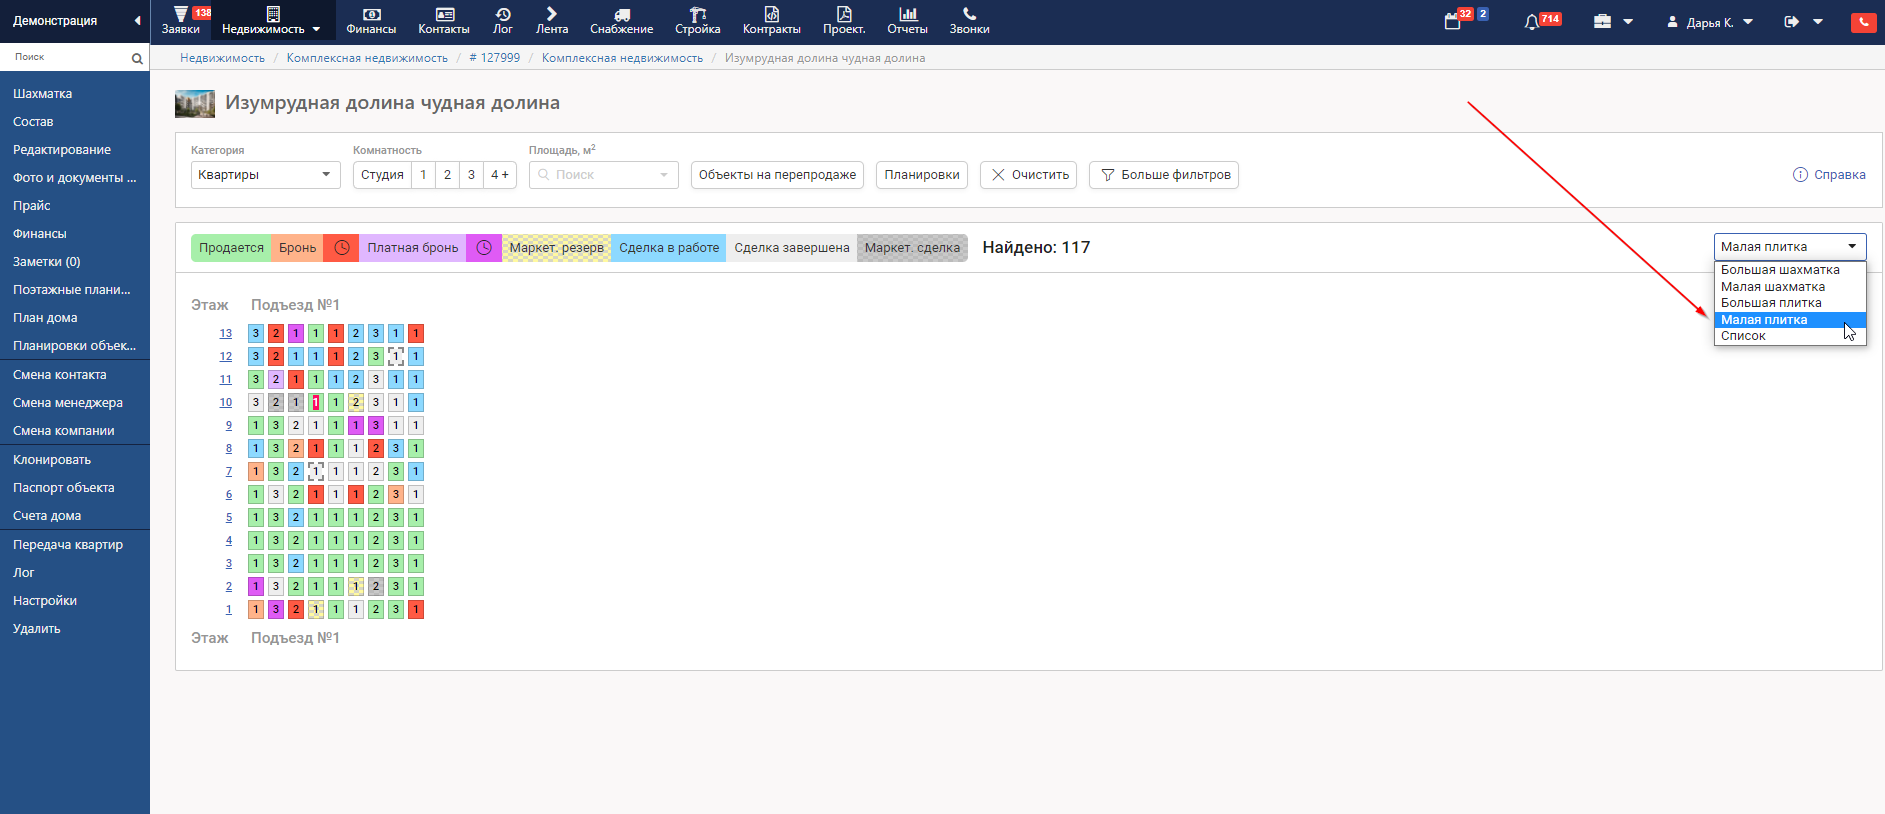Open the Финансы money icon
The width and height of the screenshot is (1885, 814).
pos(371,14)
